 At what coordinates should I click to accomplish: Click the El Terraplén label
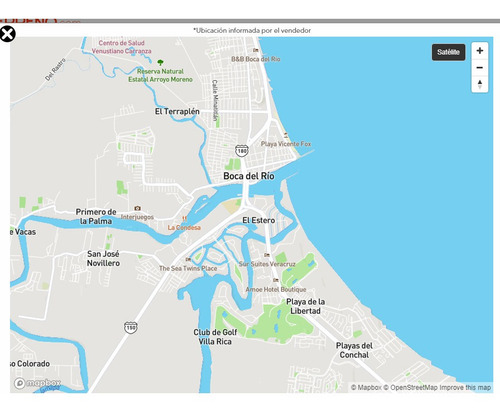click(x=177, y=112)
